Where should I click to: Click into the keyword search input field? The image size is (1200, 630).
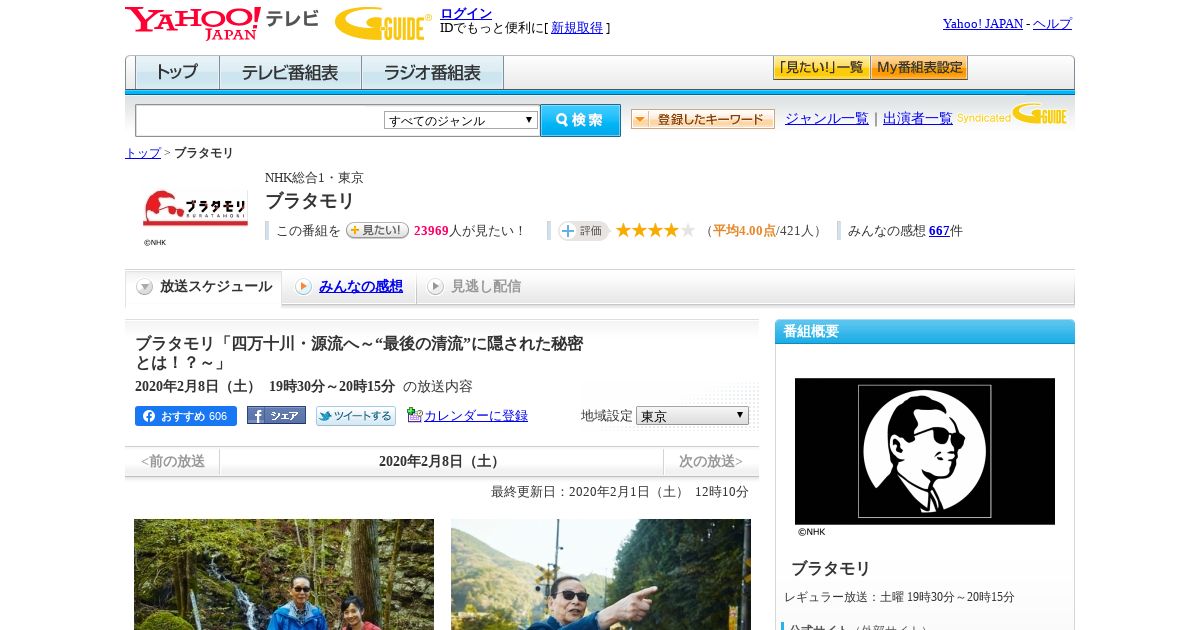pos(260,121)
